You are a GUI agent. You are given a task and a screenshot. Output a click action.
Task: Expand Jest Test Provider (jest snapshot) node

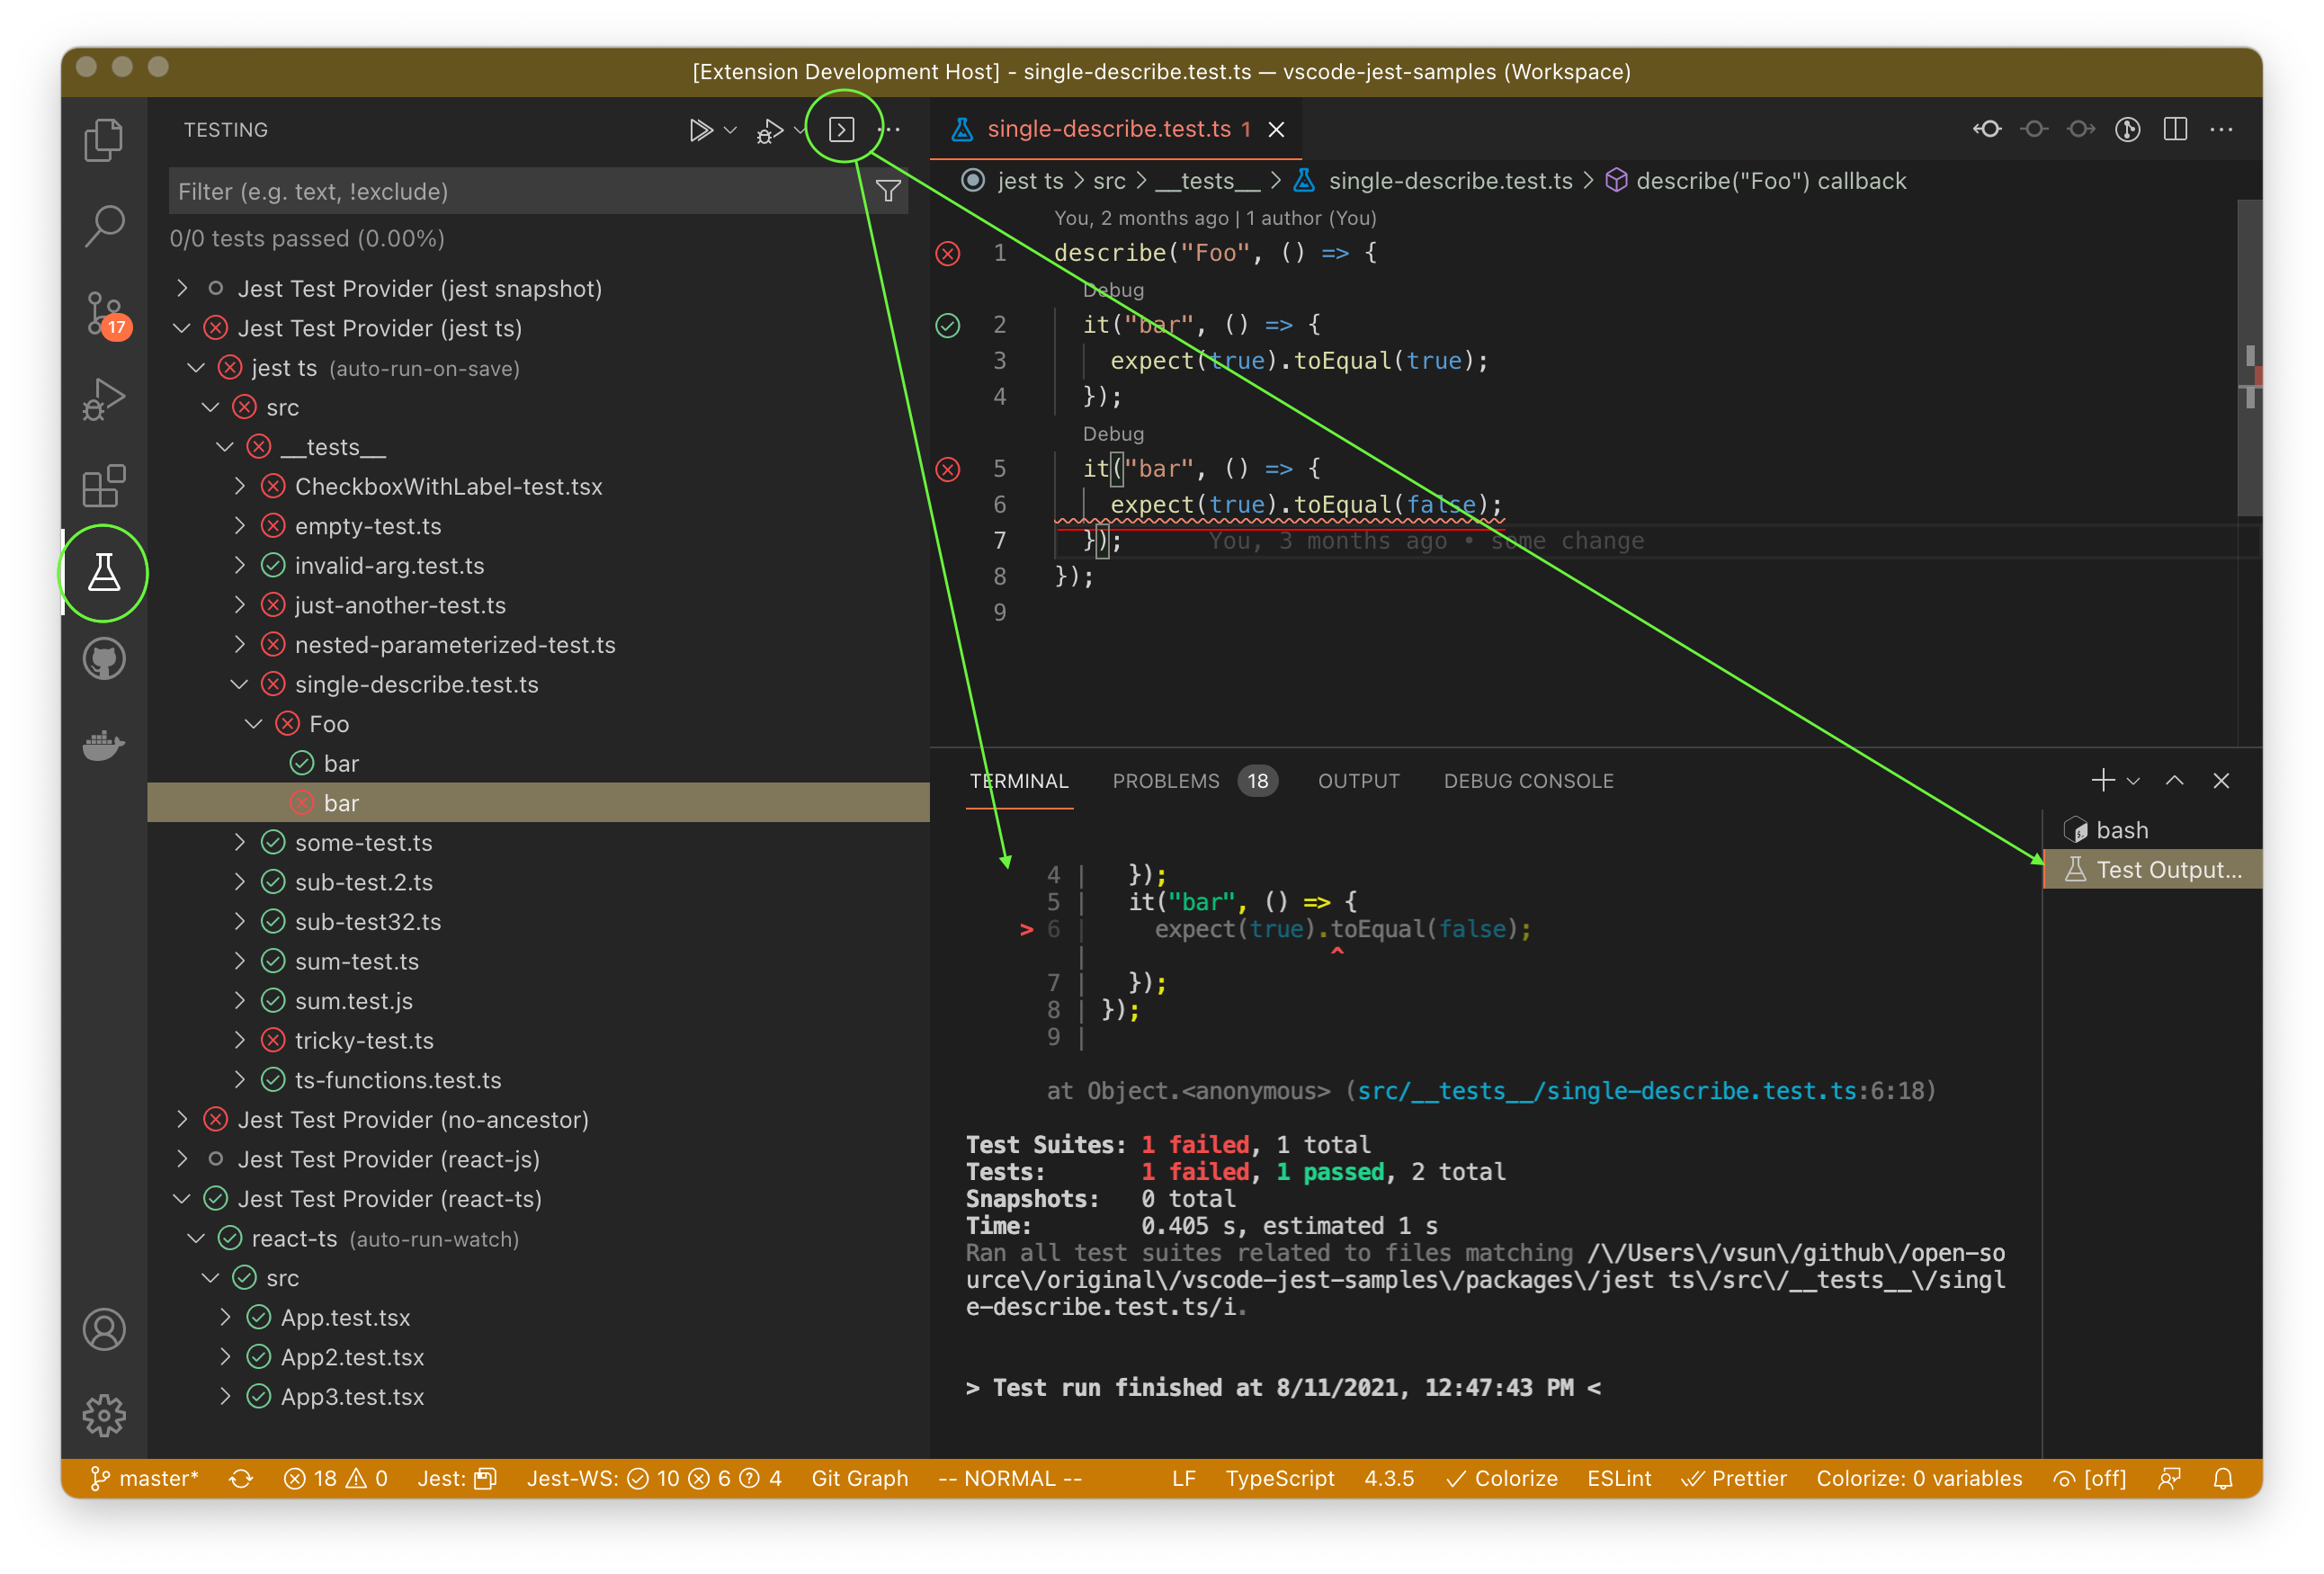[x=182, y=289]
